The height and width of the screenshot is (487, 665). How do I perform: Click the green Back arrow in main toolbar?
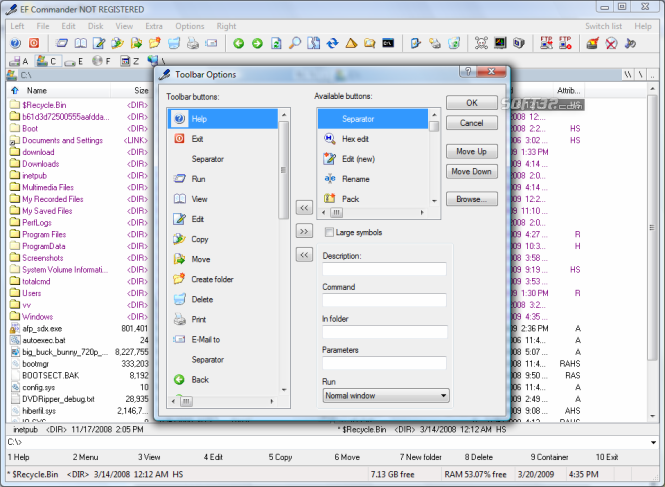(x=238, y=43)
